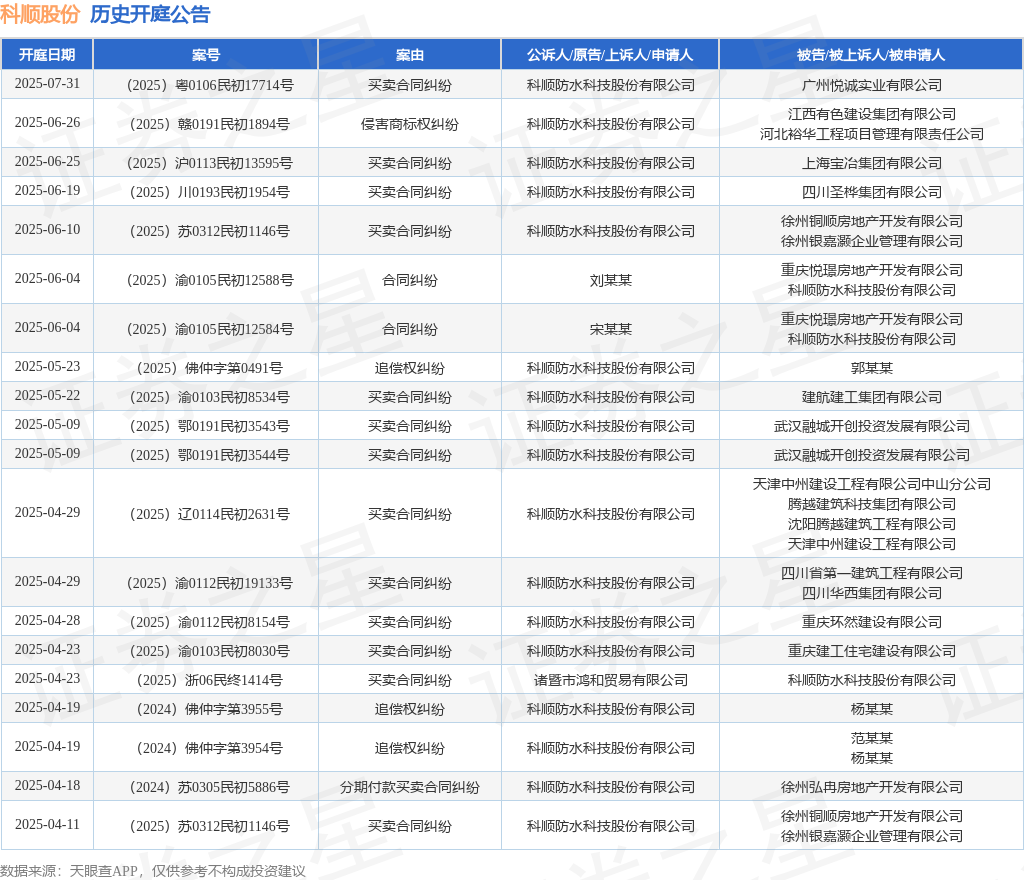Select case number 渝0112民初19133号
Viewport: 1024px width, 880px height.
pyautogui.click(x=210, y=583)
